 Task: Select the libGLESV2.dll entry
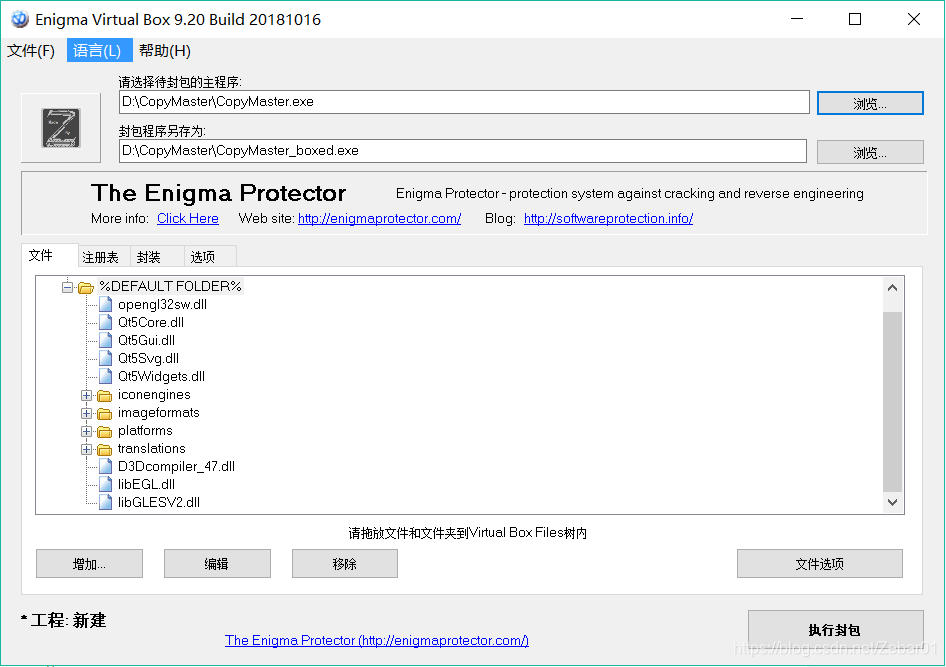[x=159, y=502]
